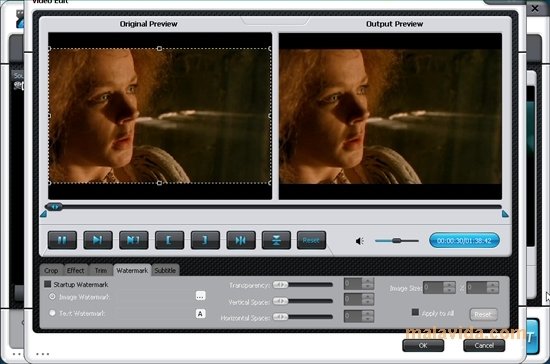The image size is (550, 364).
Task: Enable the Startup Watermark checkbox
Action: [48, 284]
